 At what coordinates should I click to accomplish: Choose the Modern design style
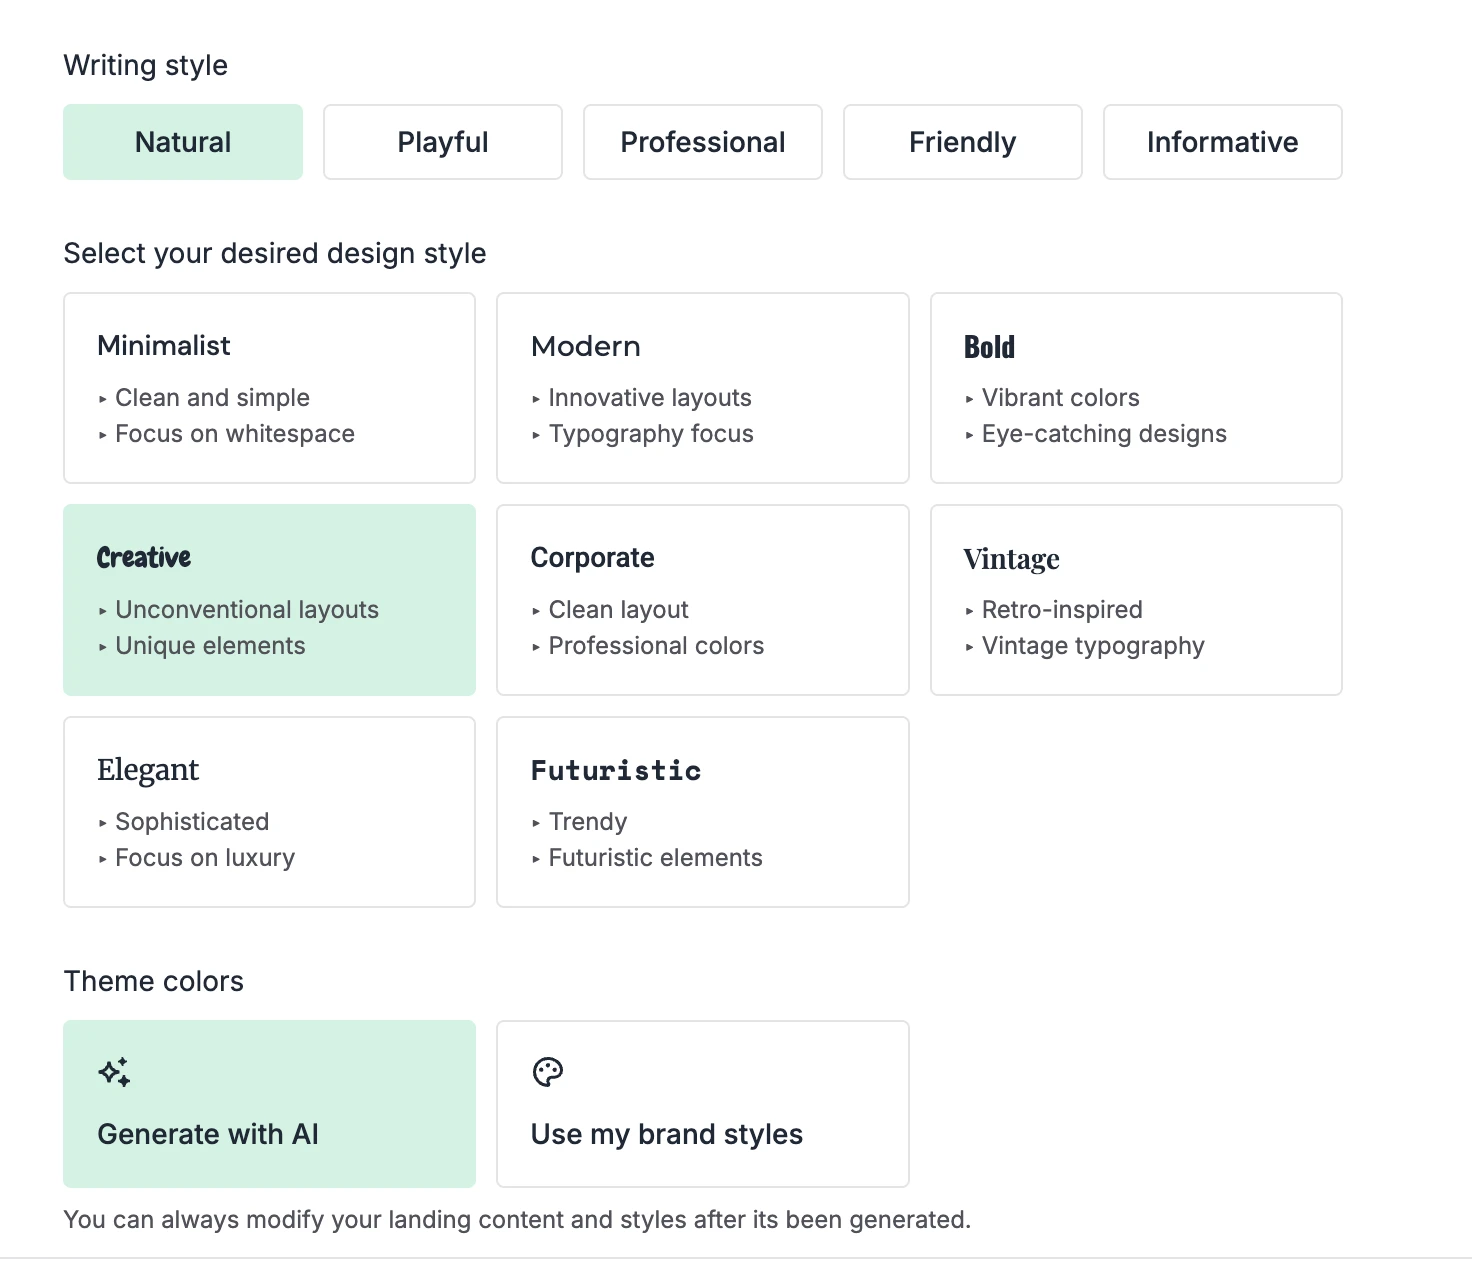click(x=702, y=388)
